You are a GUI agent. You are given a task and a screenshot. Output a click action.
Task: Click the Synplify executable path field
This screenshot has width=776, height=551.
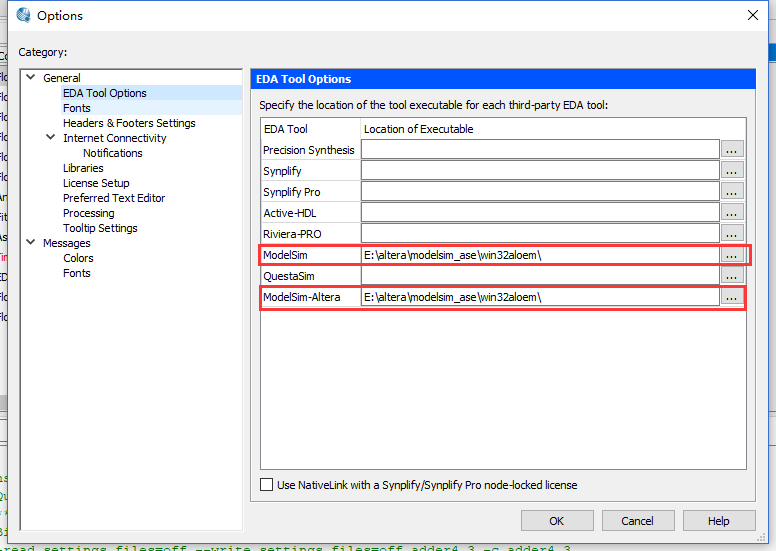pyautogui.click(x=540, y=170)
